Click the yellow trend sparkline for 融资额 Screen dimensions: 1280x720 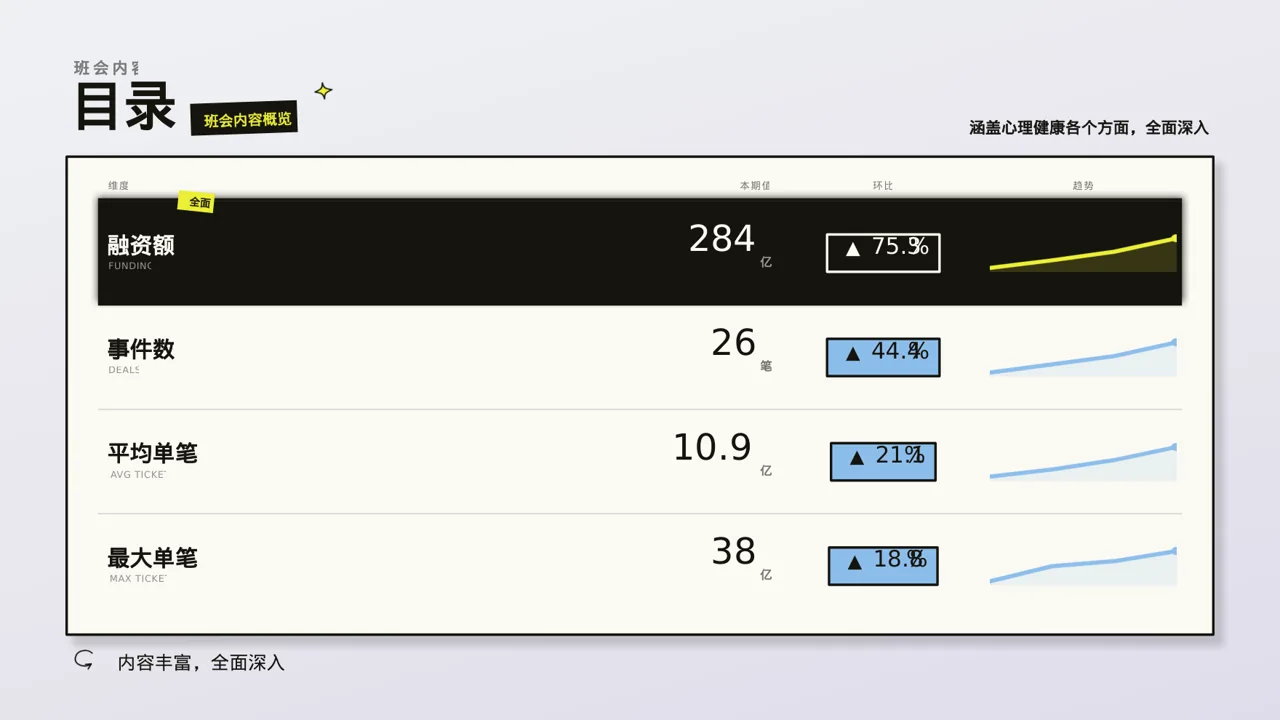click(x=1083, y=253)
